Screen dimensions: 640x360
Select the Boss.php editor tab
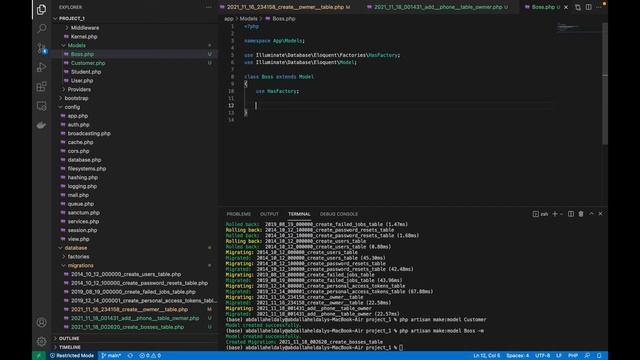542,7
